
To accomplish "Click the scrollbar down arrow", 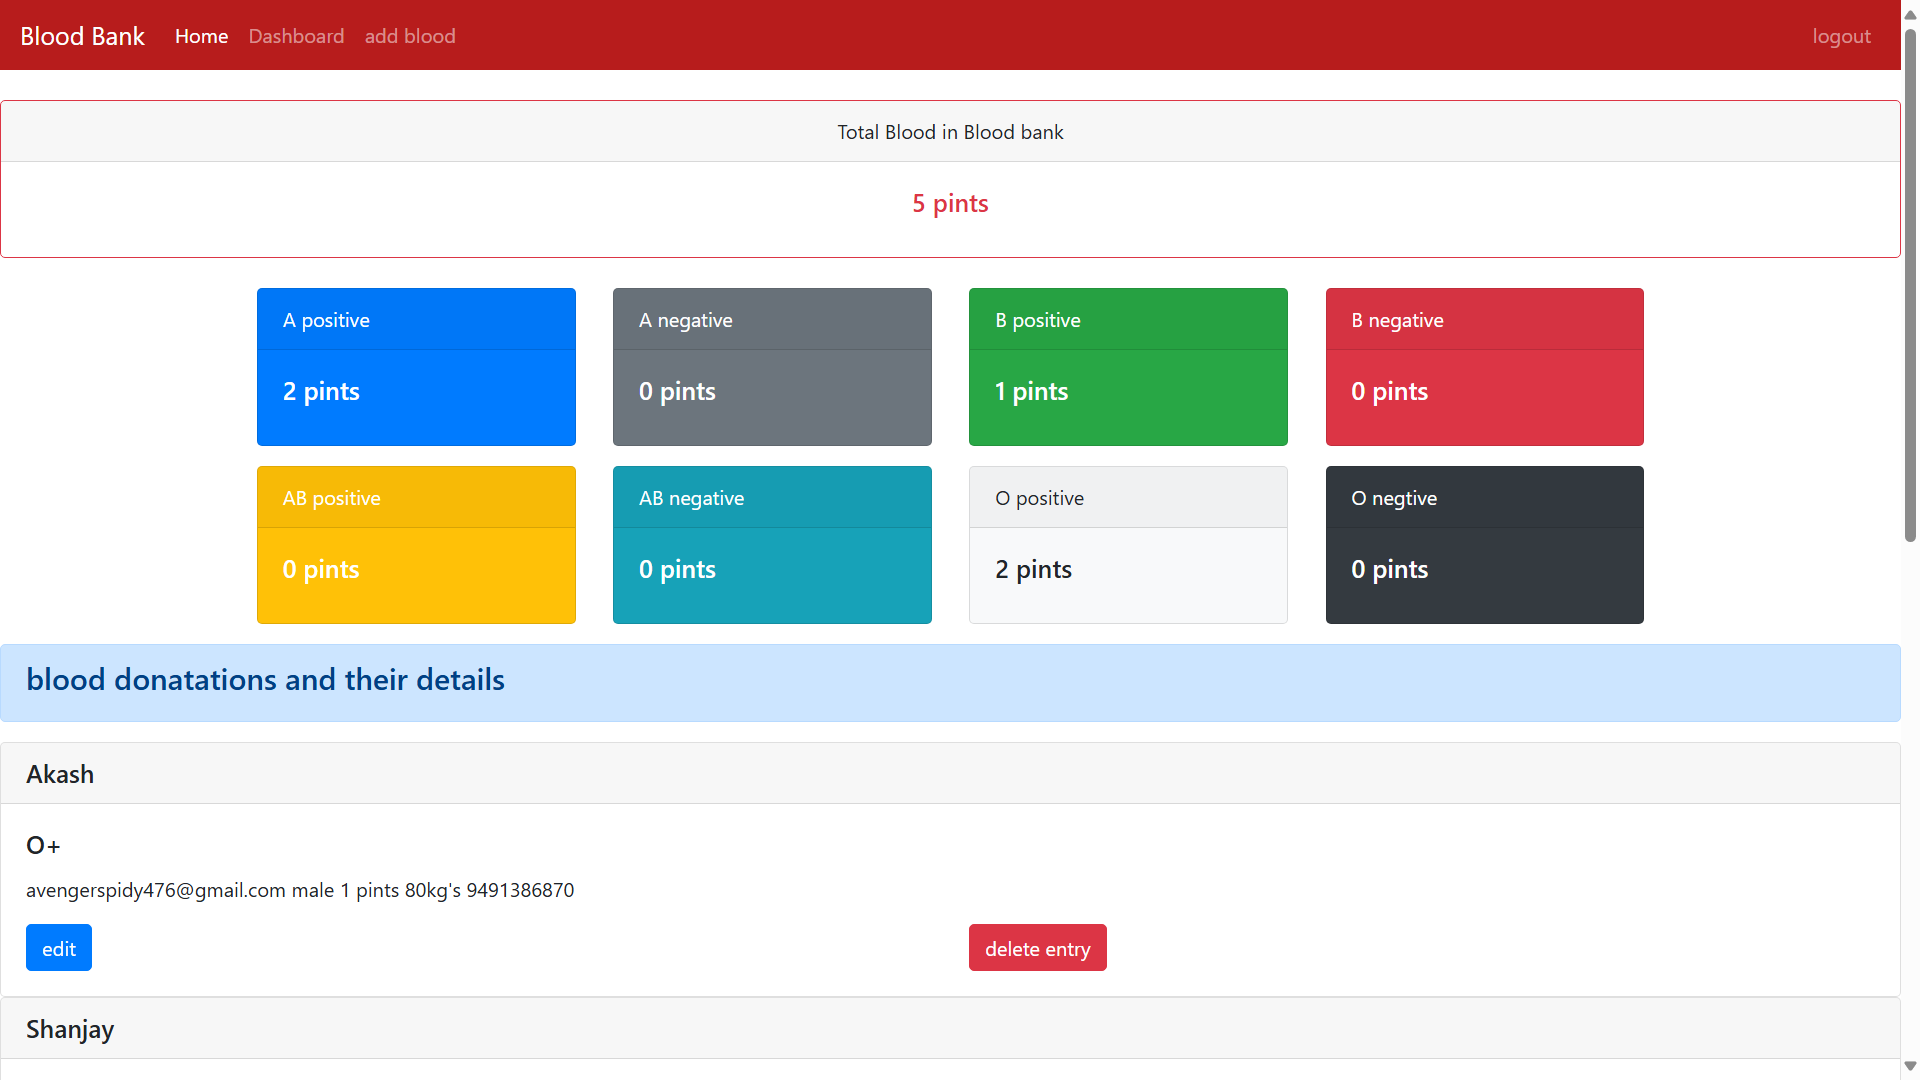I will click(1910, 1066).
